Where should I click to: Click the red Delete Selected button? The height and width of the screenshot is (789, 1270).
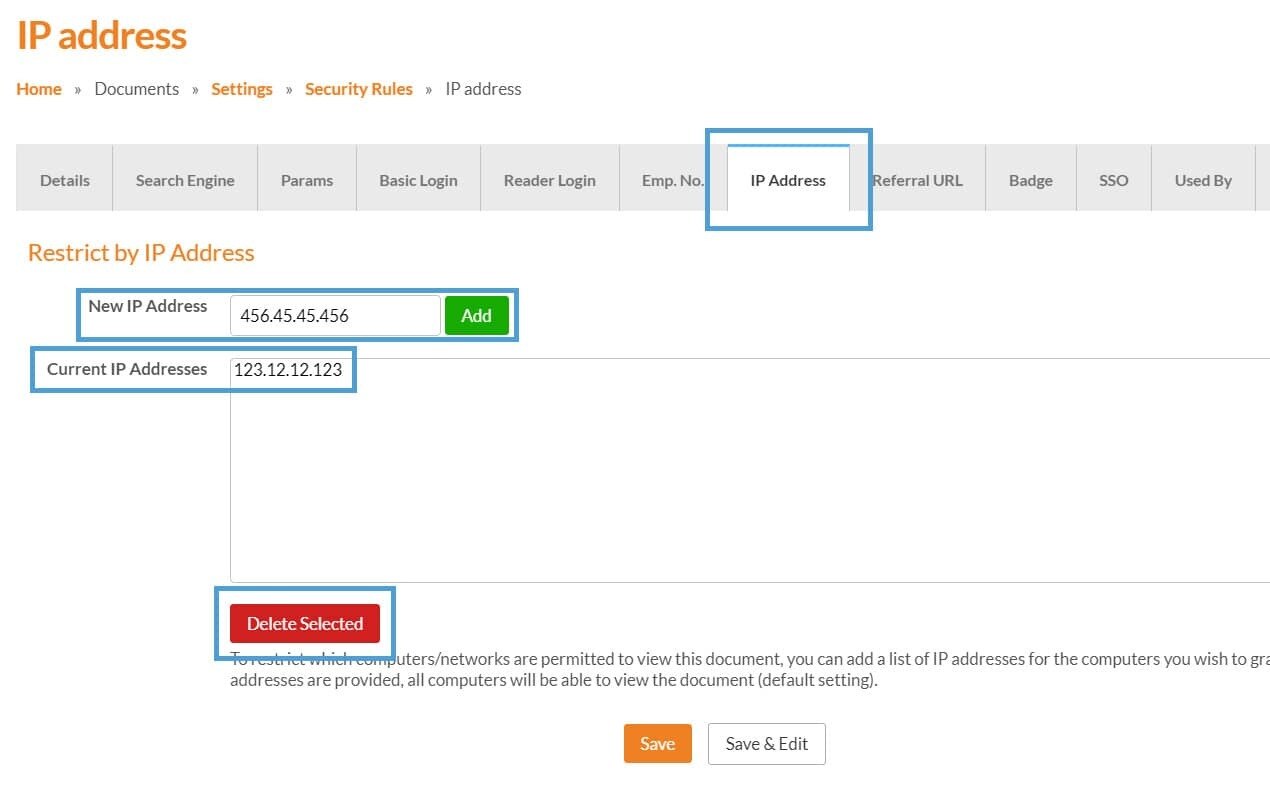[x=305, y=624]
